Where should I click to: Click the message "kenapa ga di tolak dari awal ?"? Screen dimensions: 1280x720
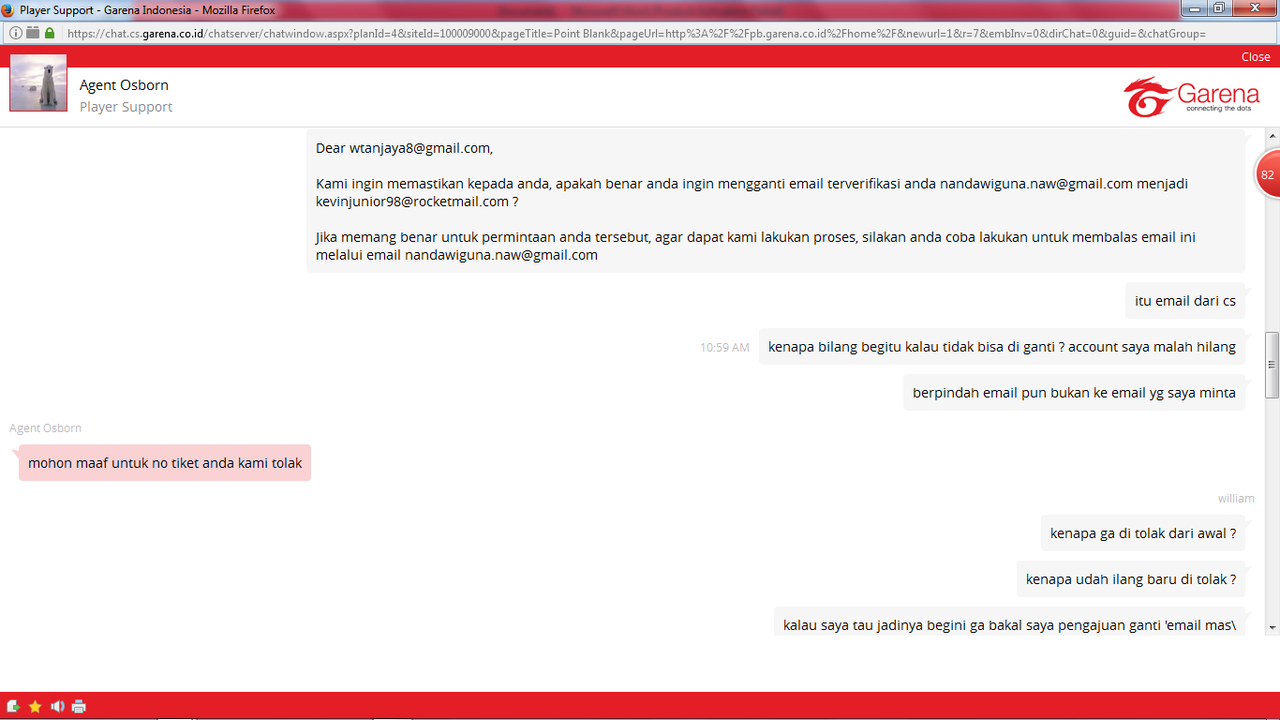(x=1143, y=533)
